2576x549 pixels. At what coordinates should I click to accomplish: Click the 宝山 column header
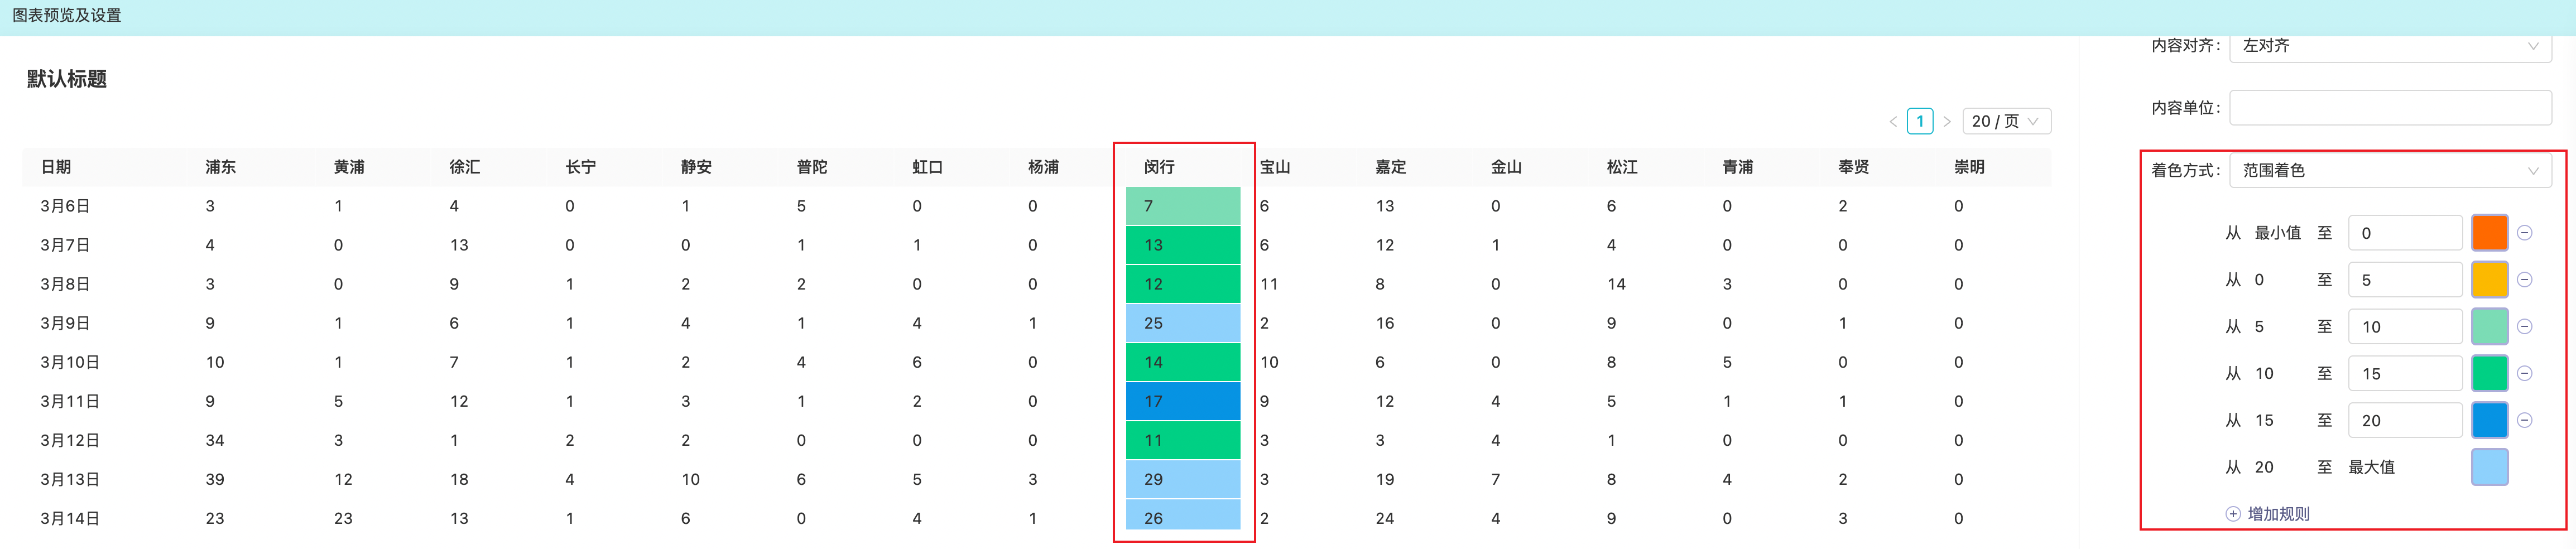(1275, 167)
